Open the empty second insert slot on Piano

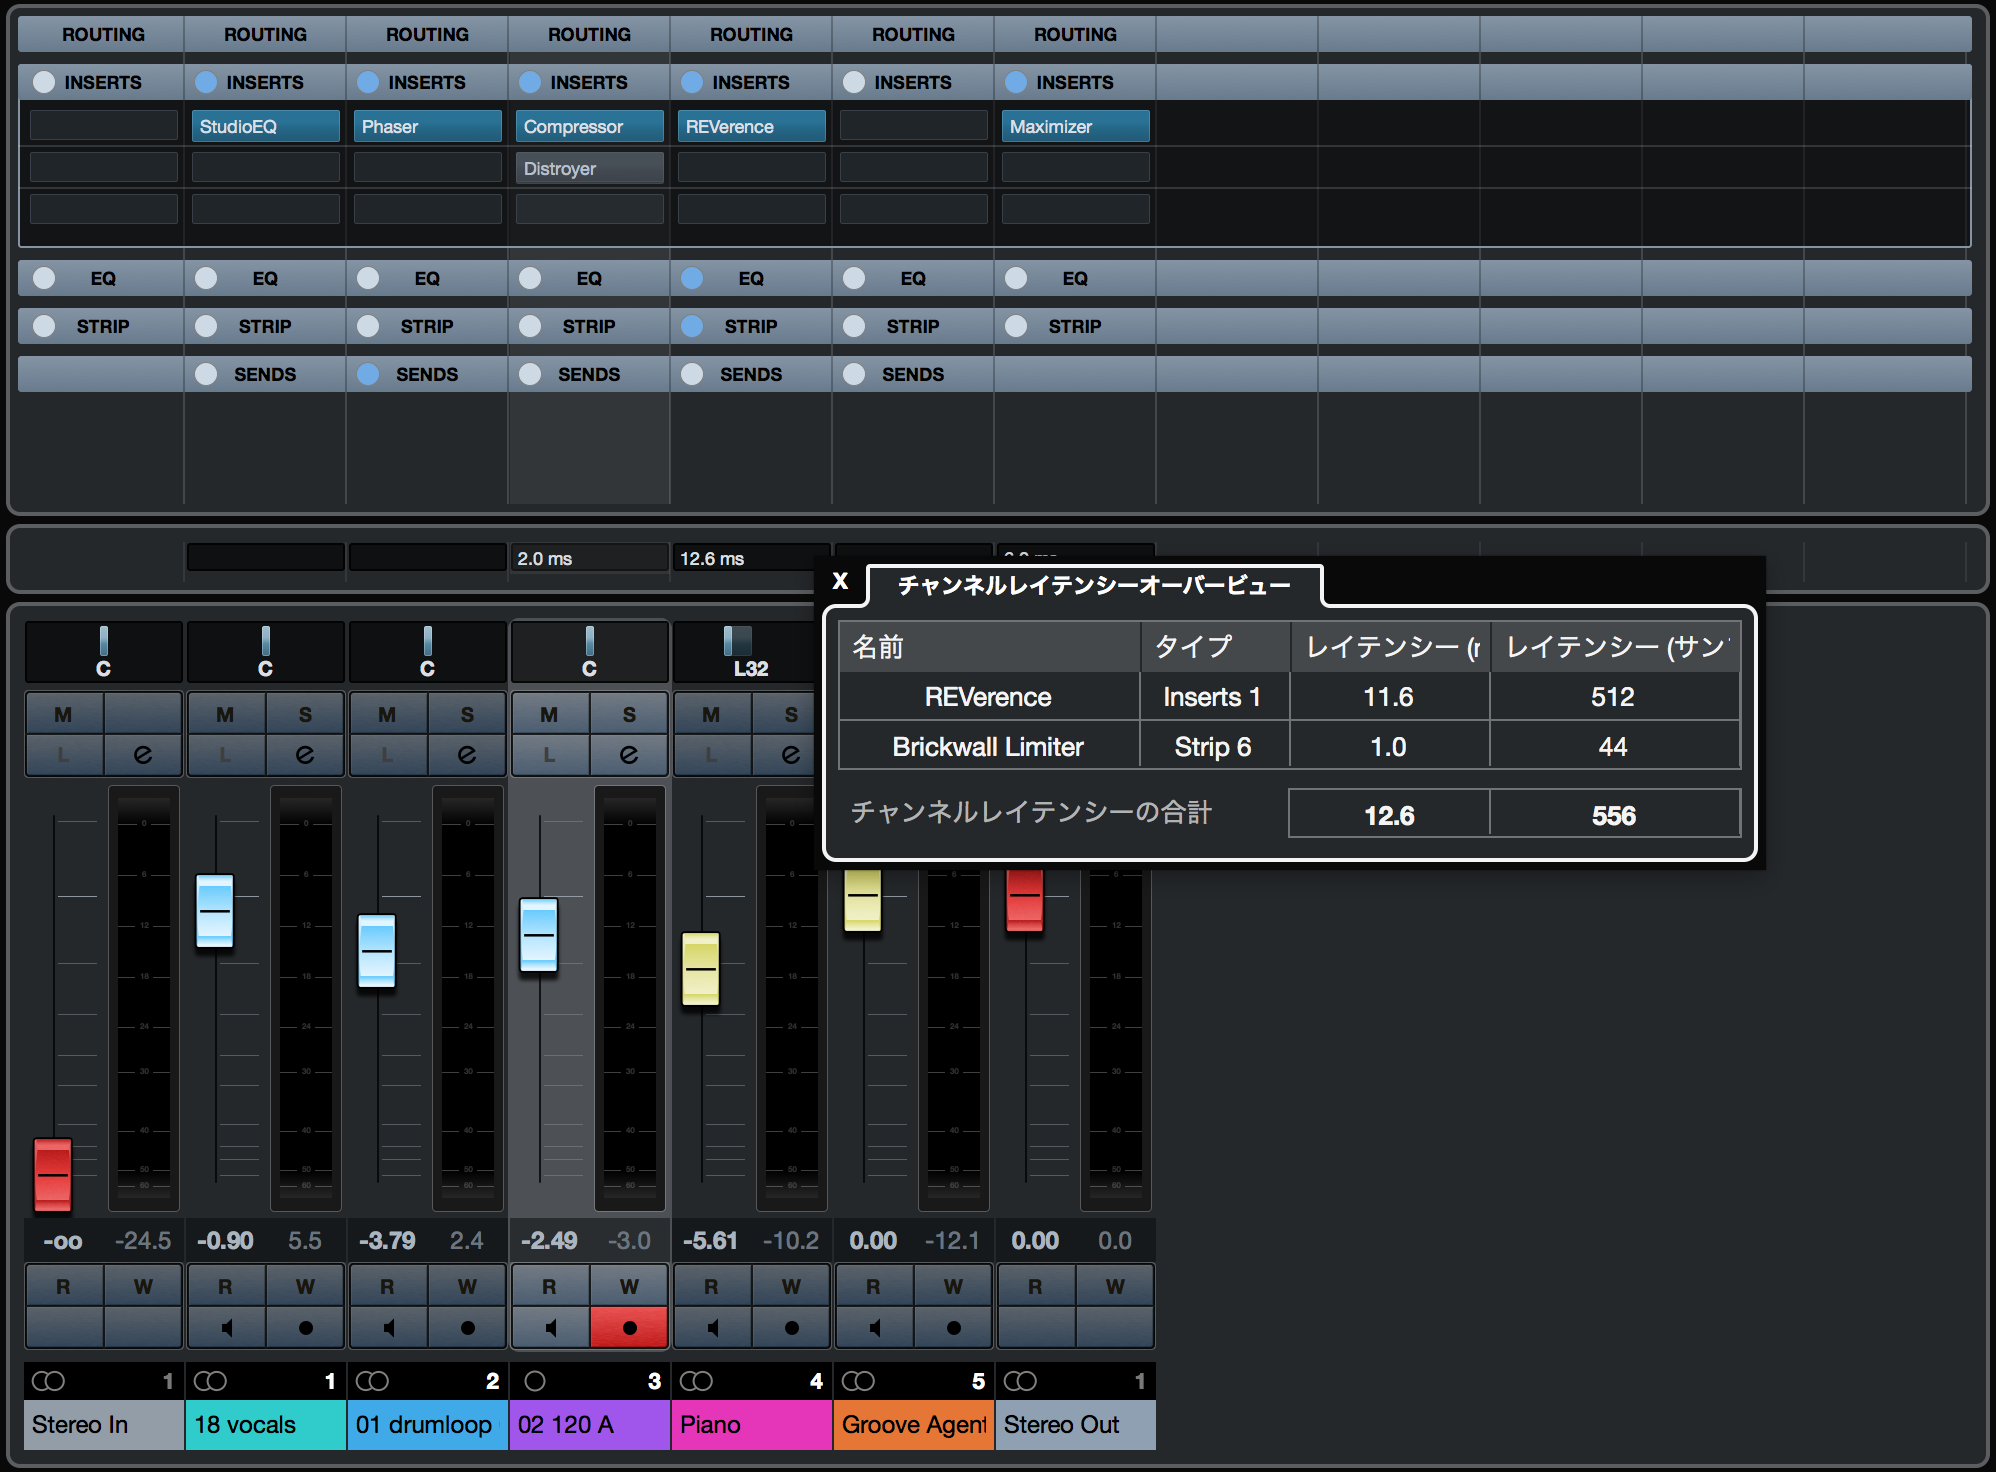[x=751, y=168]
